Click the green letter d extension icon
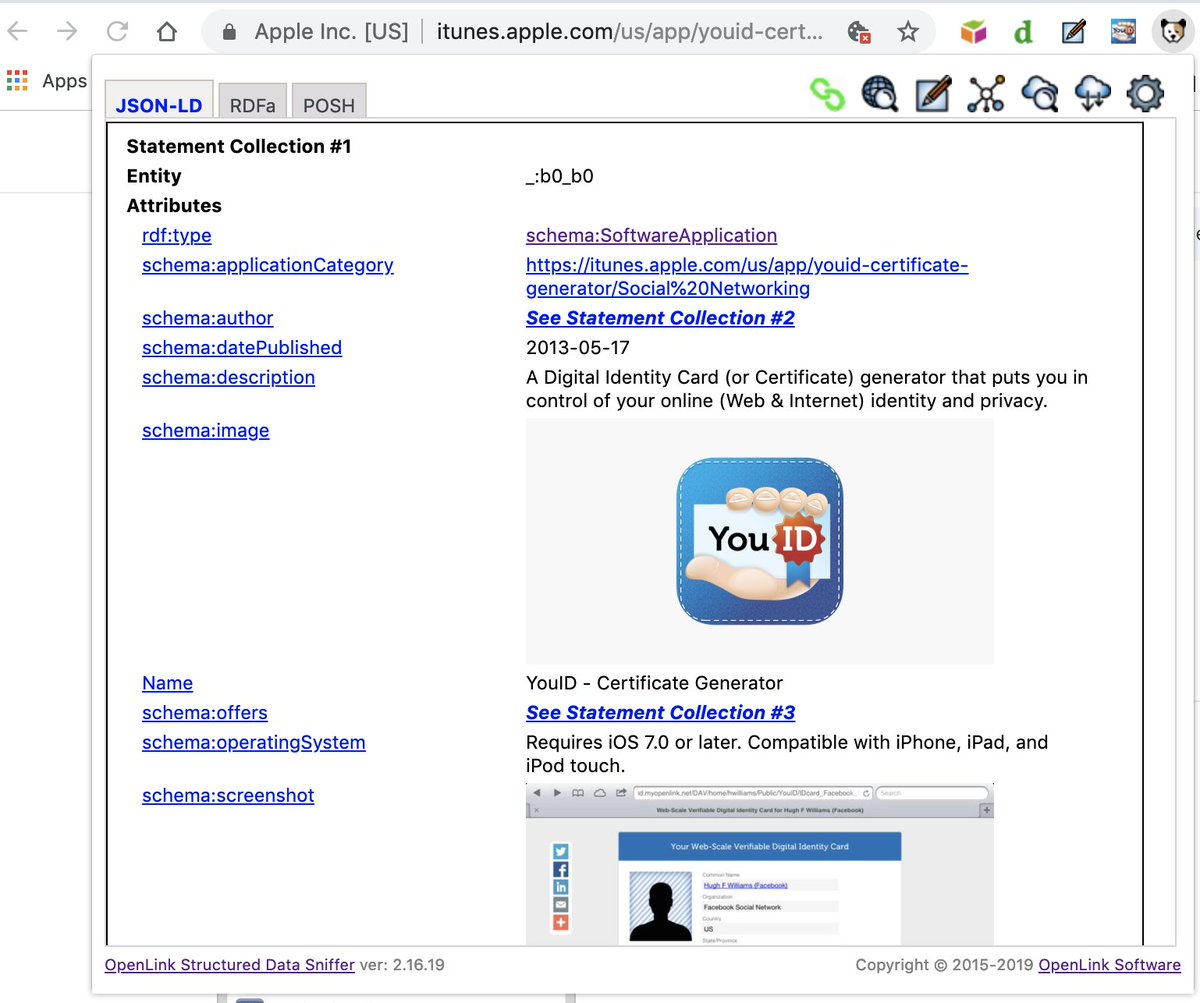Screen dimensions: 1200x1003 click(1022, 32)
